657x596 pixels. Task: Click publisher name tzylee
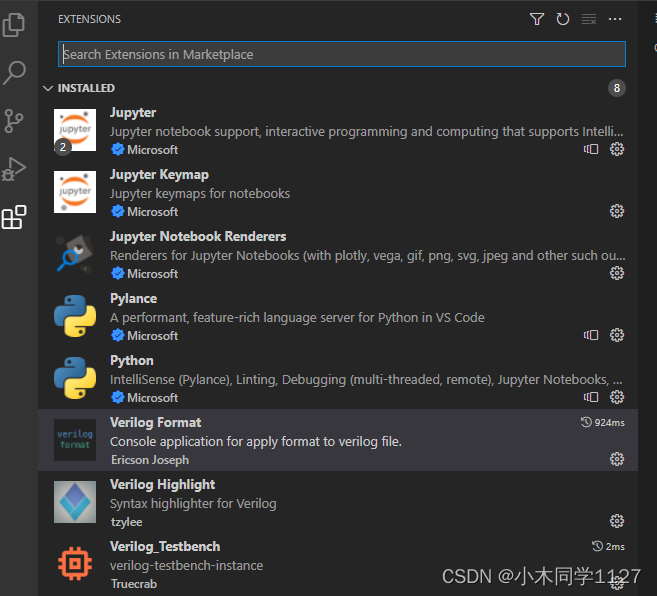coord(127,522)
